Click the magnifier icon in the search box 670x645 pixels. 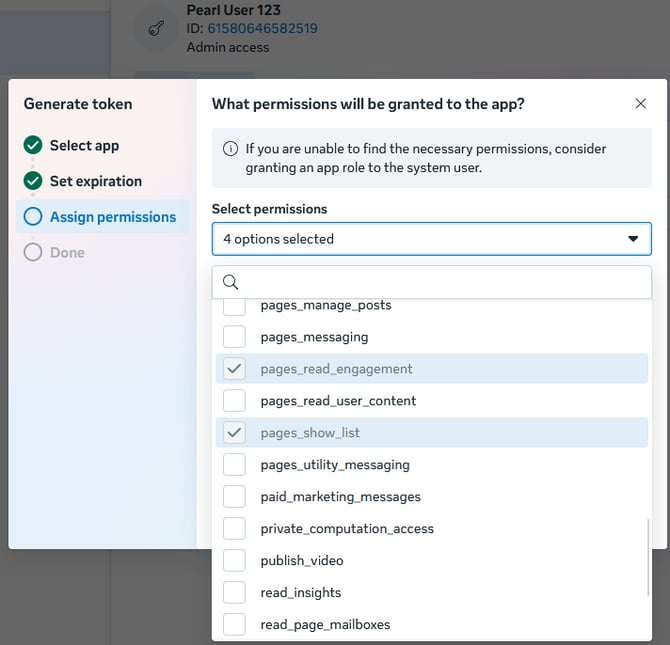(230, 282)
